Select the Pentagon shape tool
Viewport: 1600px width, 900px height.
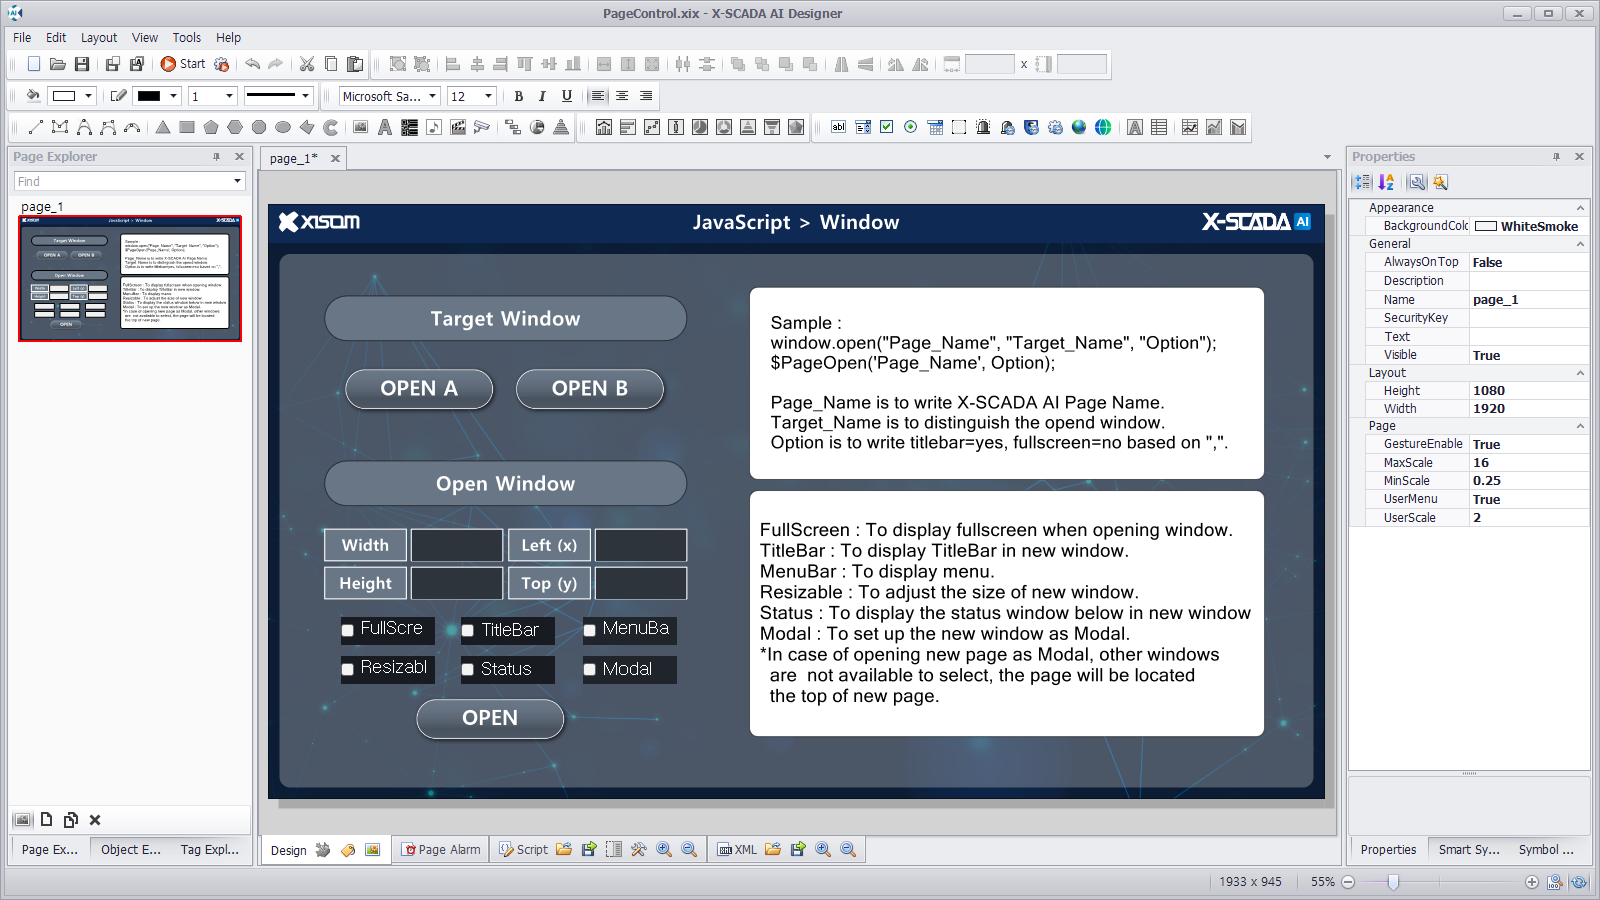pos(211,127)
